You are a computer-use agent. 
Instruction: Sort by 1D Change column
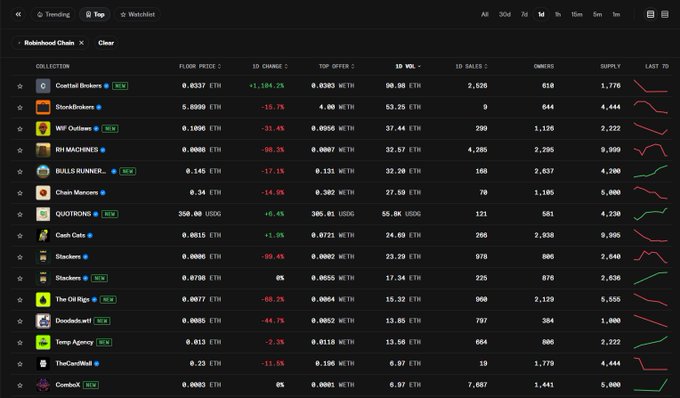(x=270, y=66)
